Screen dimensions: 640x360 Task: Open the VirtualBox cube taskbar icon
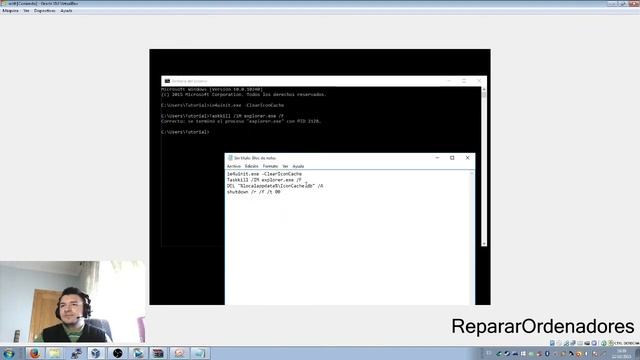[96, 353]
